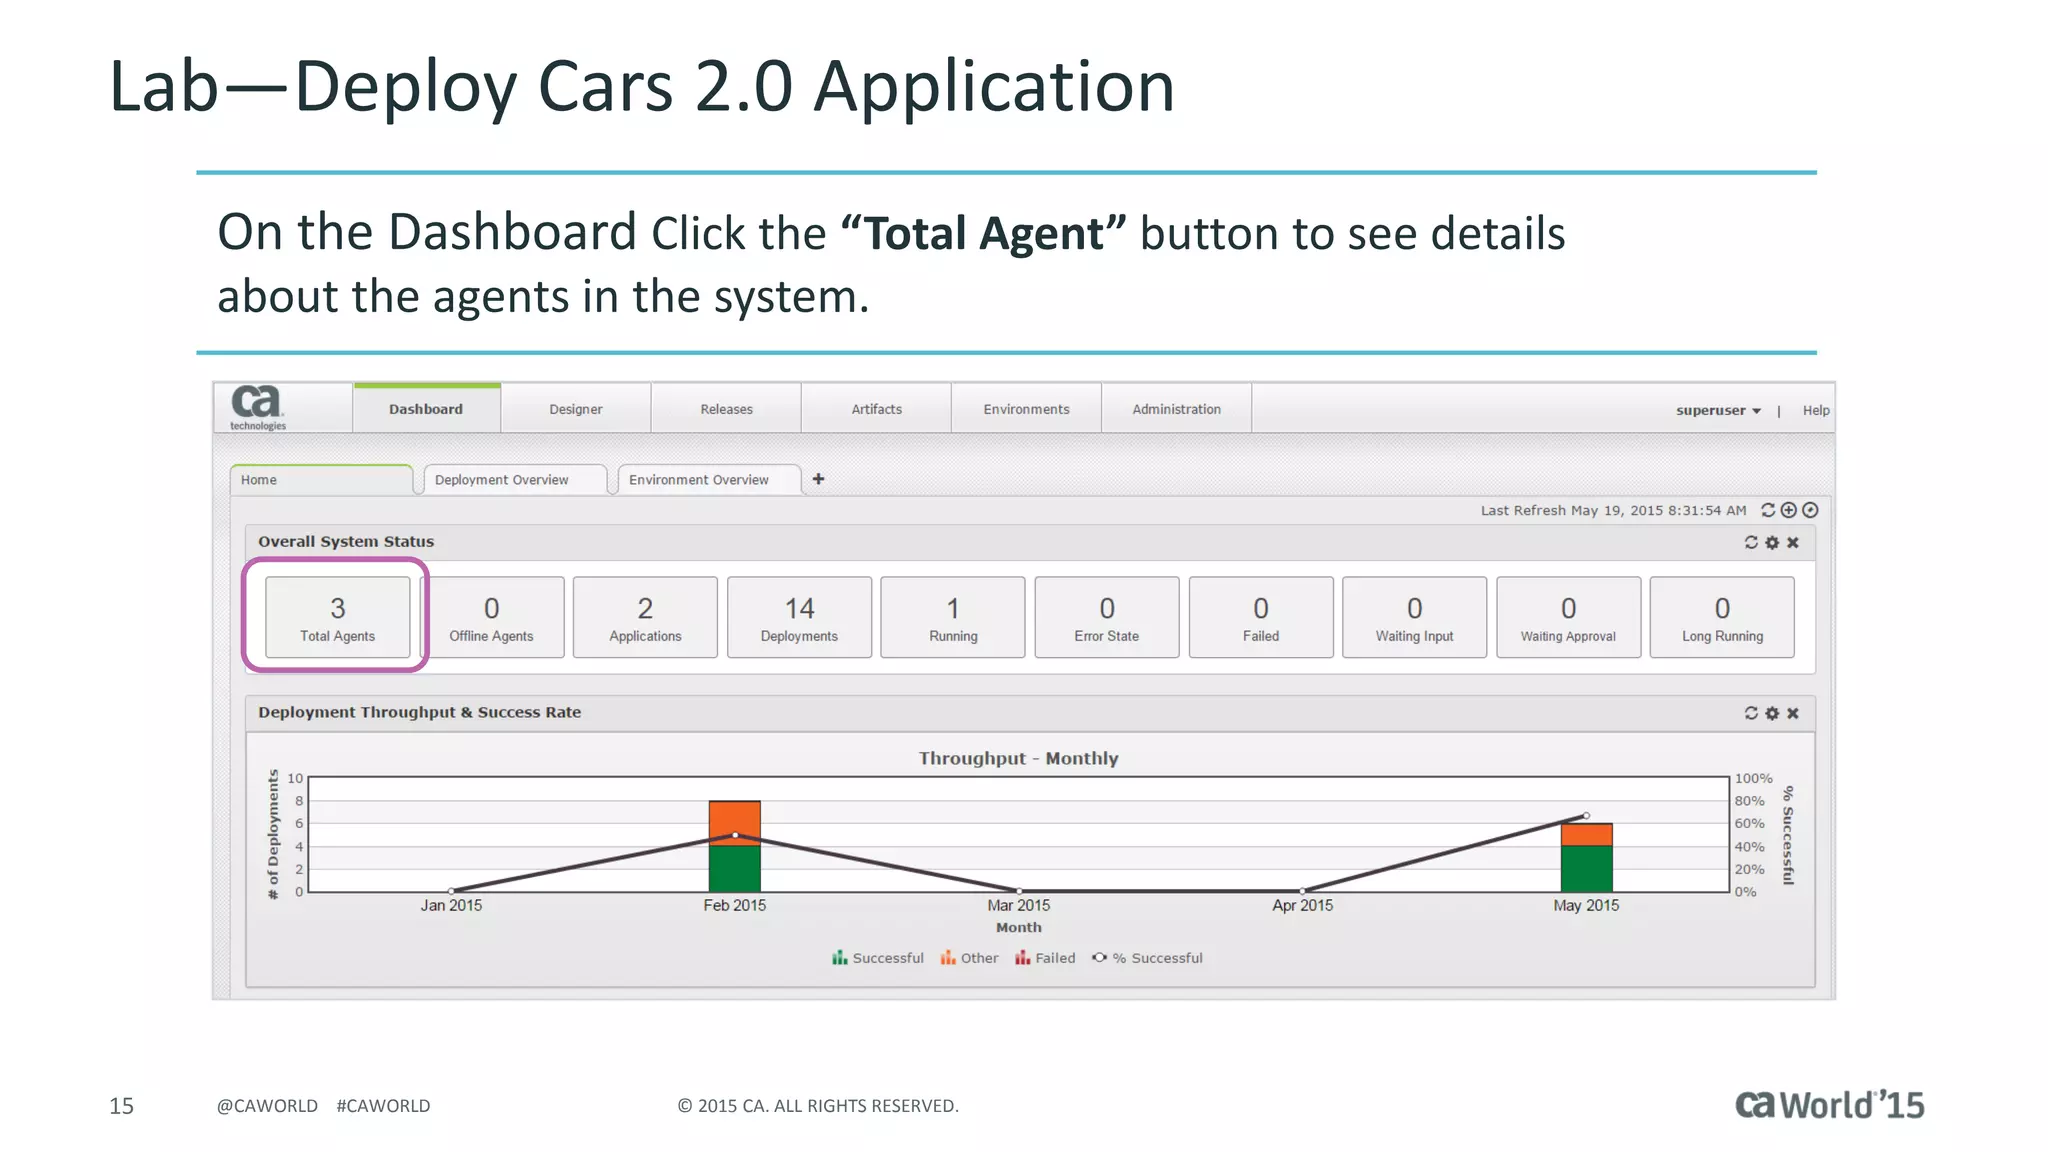Screen dimensions: 2048x1152
Task: Refresh the Deployment Throughput & Success Rate panel
Action: [x=1751, y=713]
